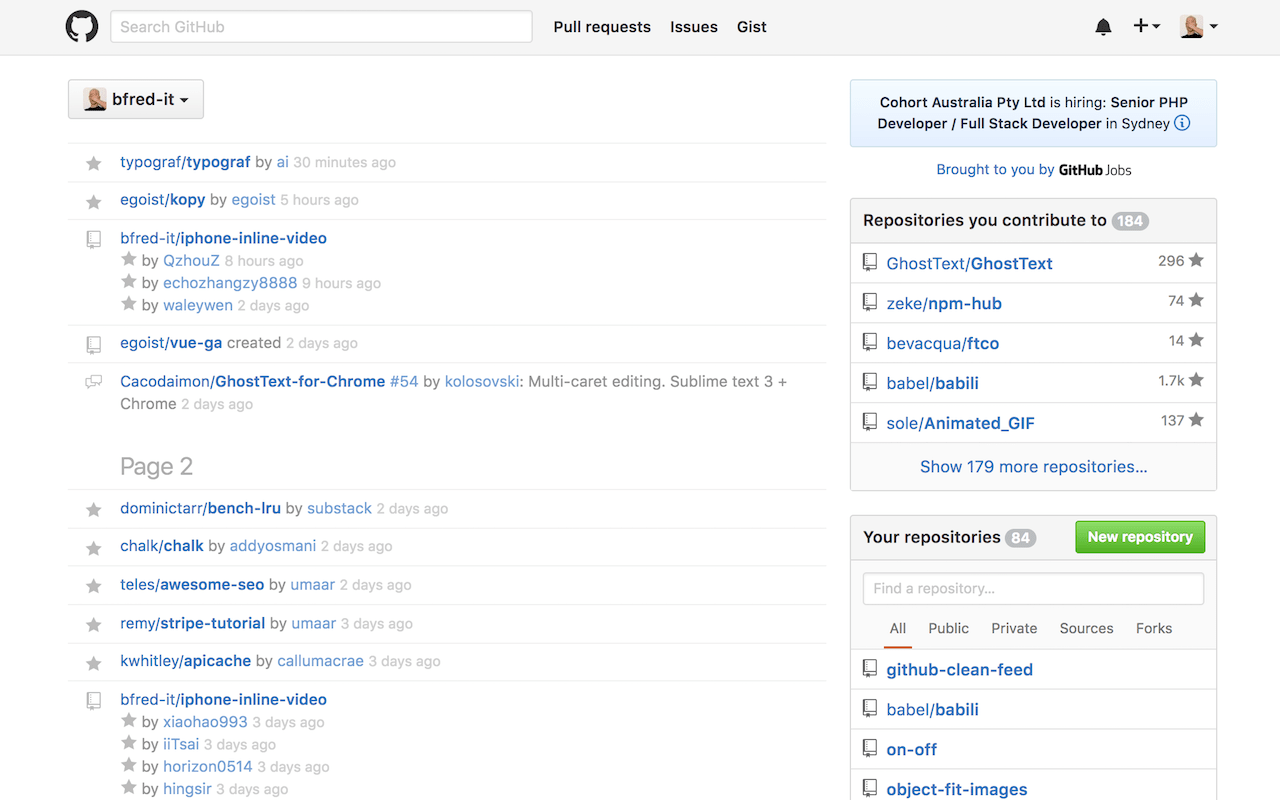Screen dimensions: 1280x800
Task: Open the profile avatar menu
Action: [1198, 27]
